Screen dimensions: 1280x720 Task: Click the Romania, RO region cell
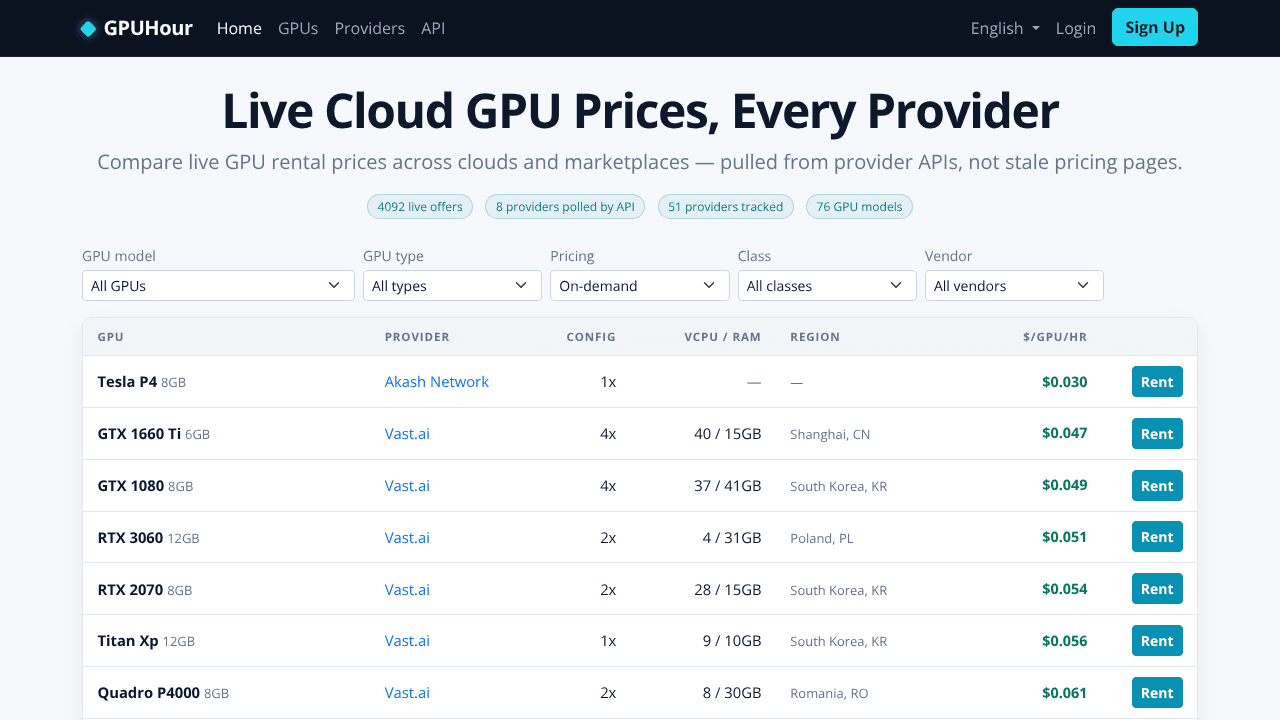click(x=829, y=693)
